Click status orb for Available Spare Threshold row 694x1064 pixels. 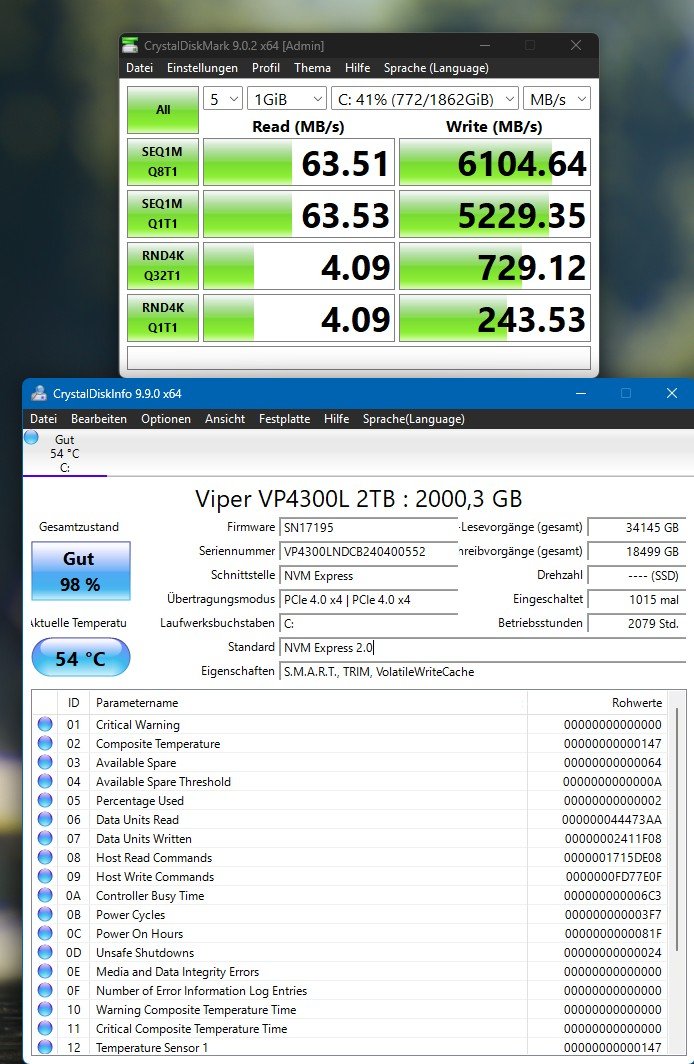[x=45, y=781]
